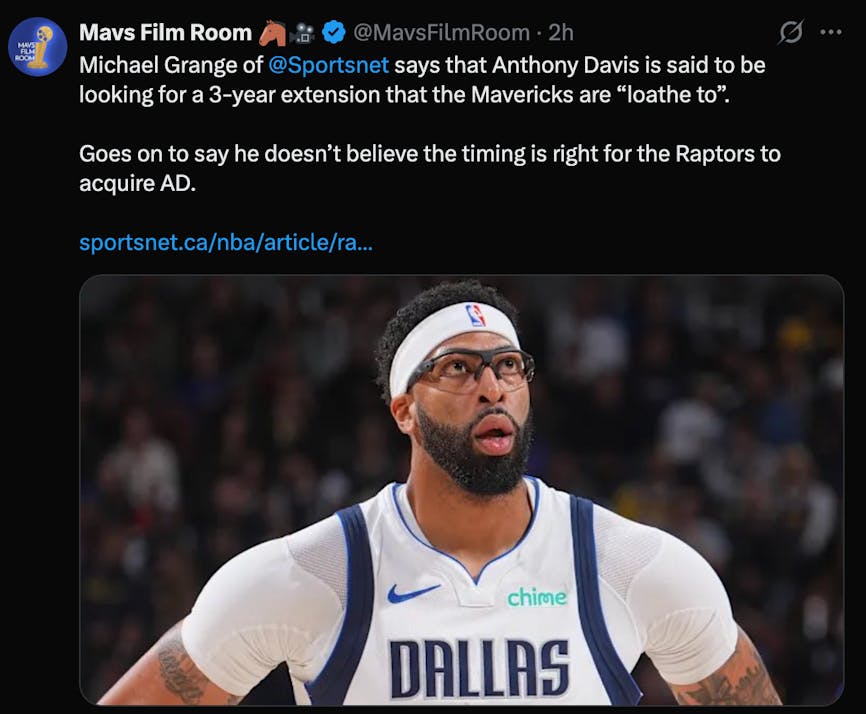Open the Mavs Film Room display name
866x714 pixels.
[166, 33]
